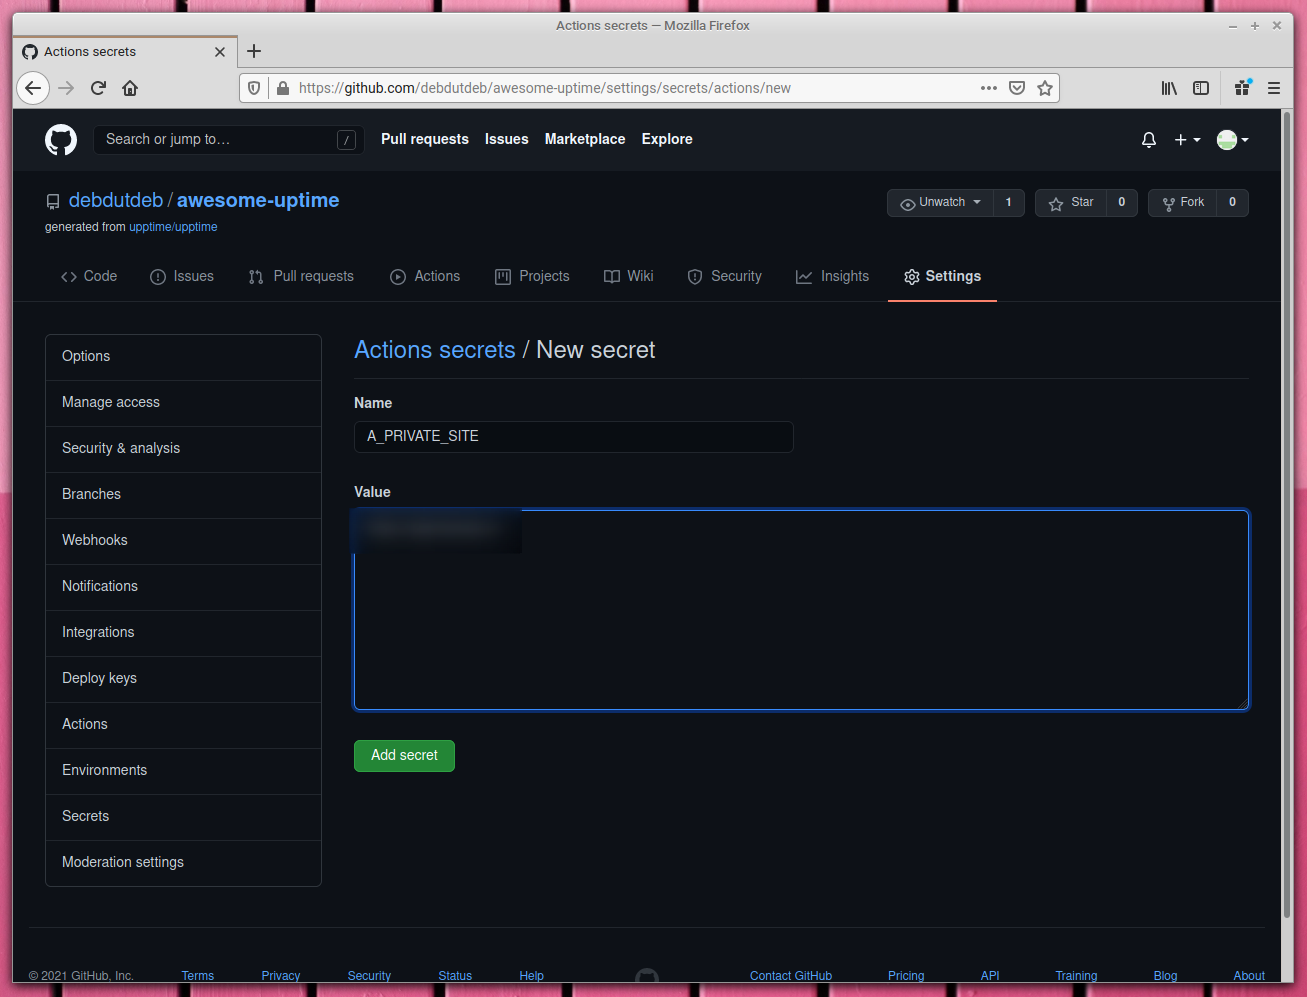Open Deploy keys in settings sidebar
Screen dimensions: 1307x997
coord(183,679)
